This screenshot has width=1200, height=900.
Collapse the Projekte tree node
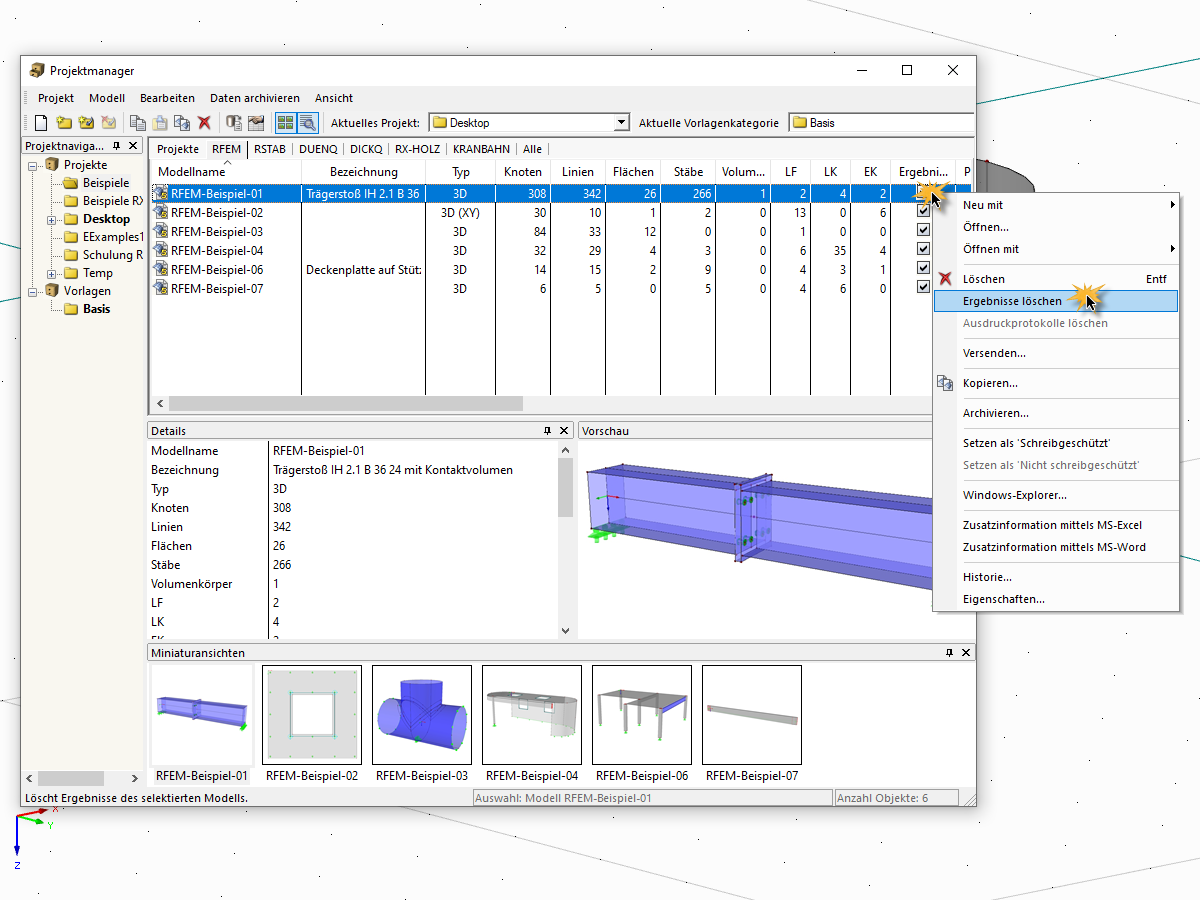click(x=33, y=165)
